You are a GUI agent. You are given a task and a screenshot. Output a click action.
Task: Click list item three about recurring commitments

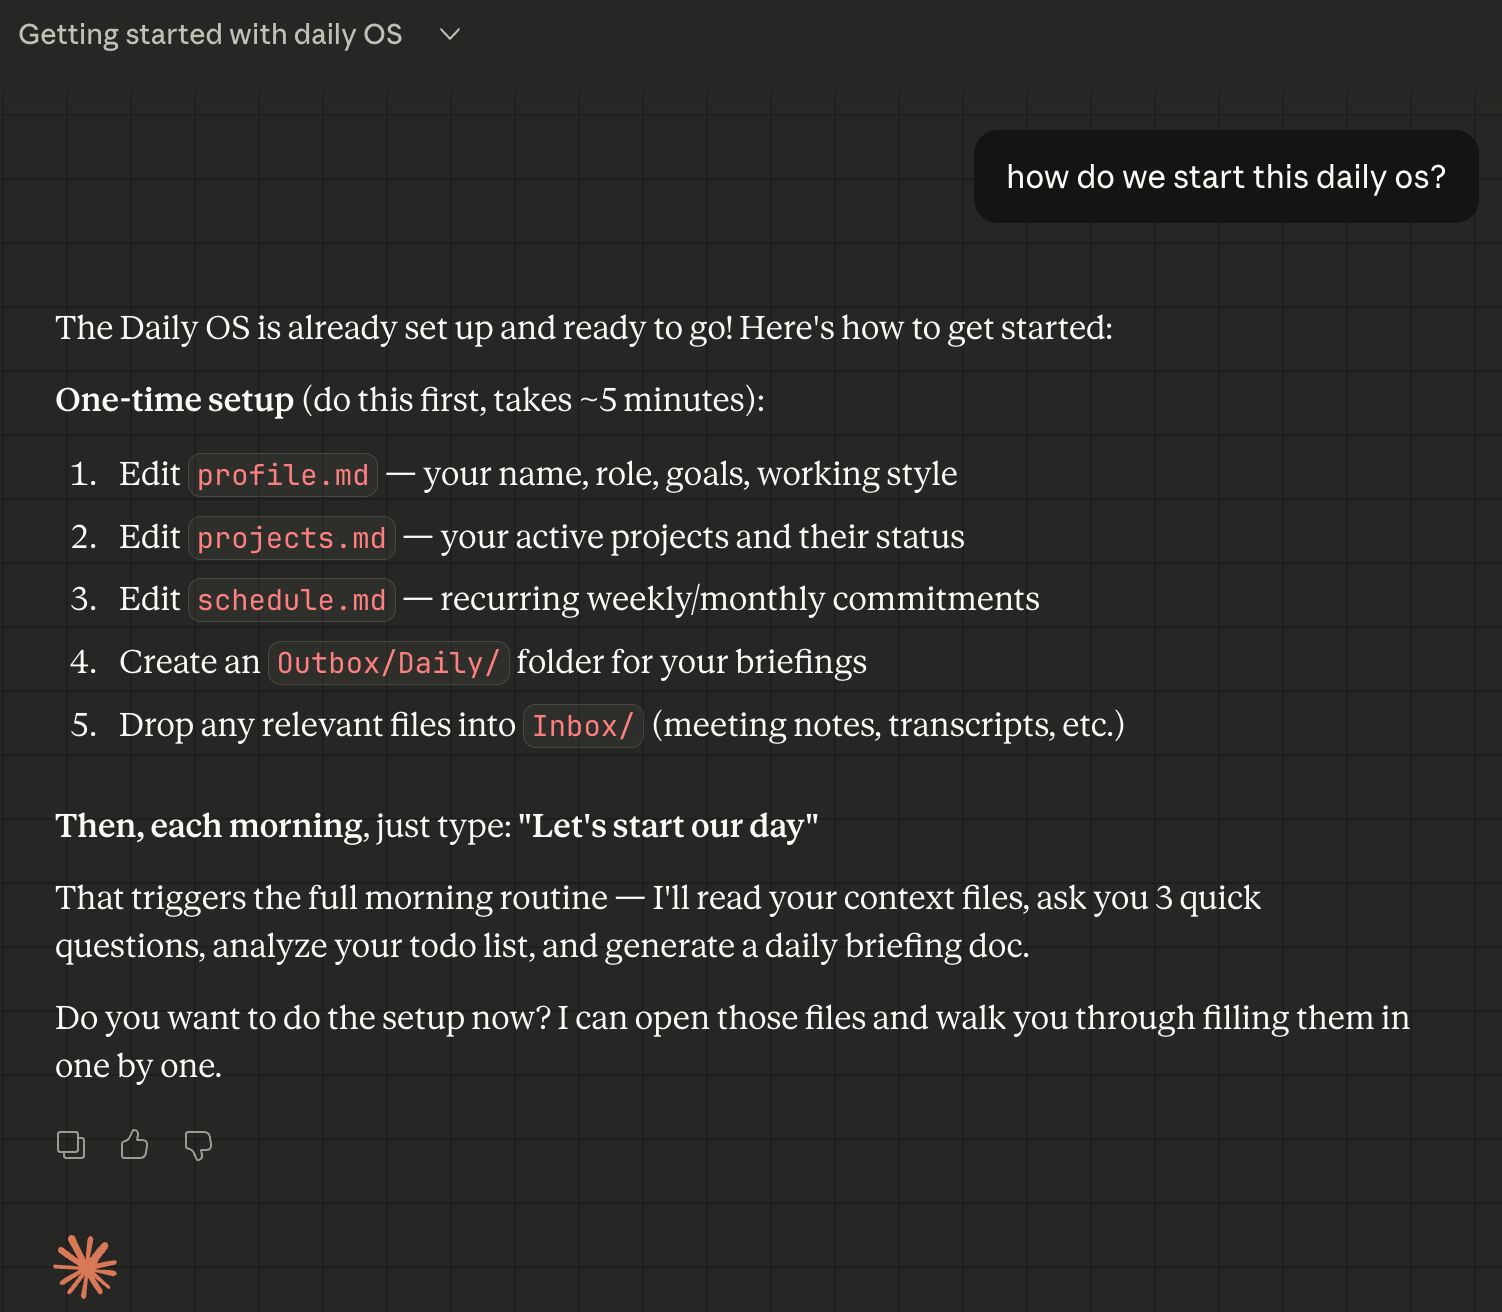(555, 599)
